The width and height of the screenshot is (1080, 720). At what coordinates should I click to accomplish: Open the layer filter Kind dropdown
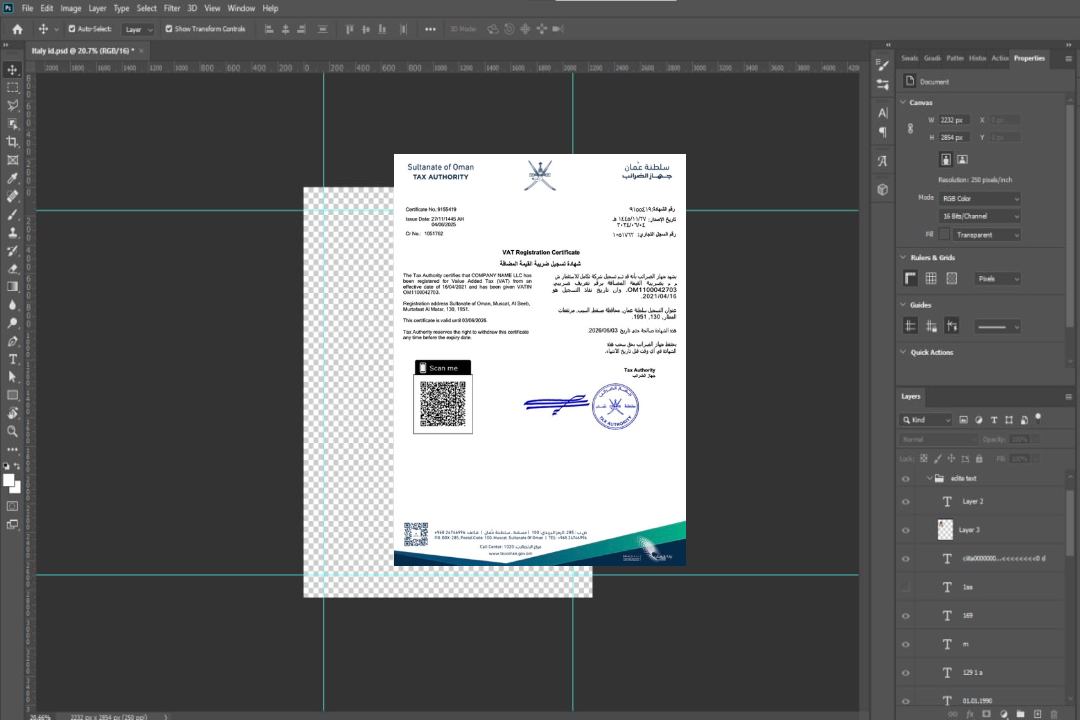(x=926, y=420)
